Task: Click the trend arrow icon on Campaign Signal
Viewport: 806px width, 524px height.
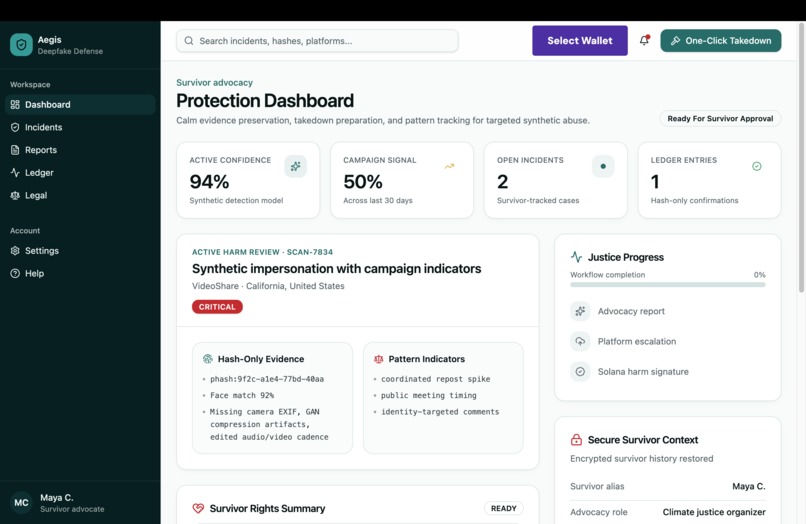Action: click(449, 166)
